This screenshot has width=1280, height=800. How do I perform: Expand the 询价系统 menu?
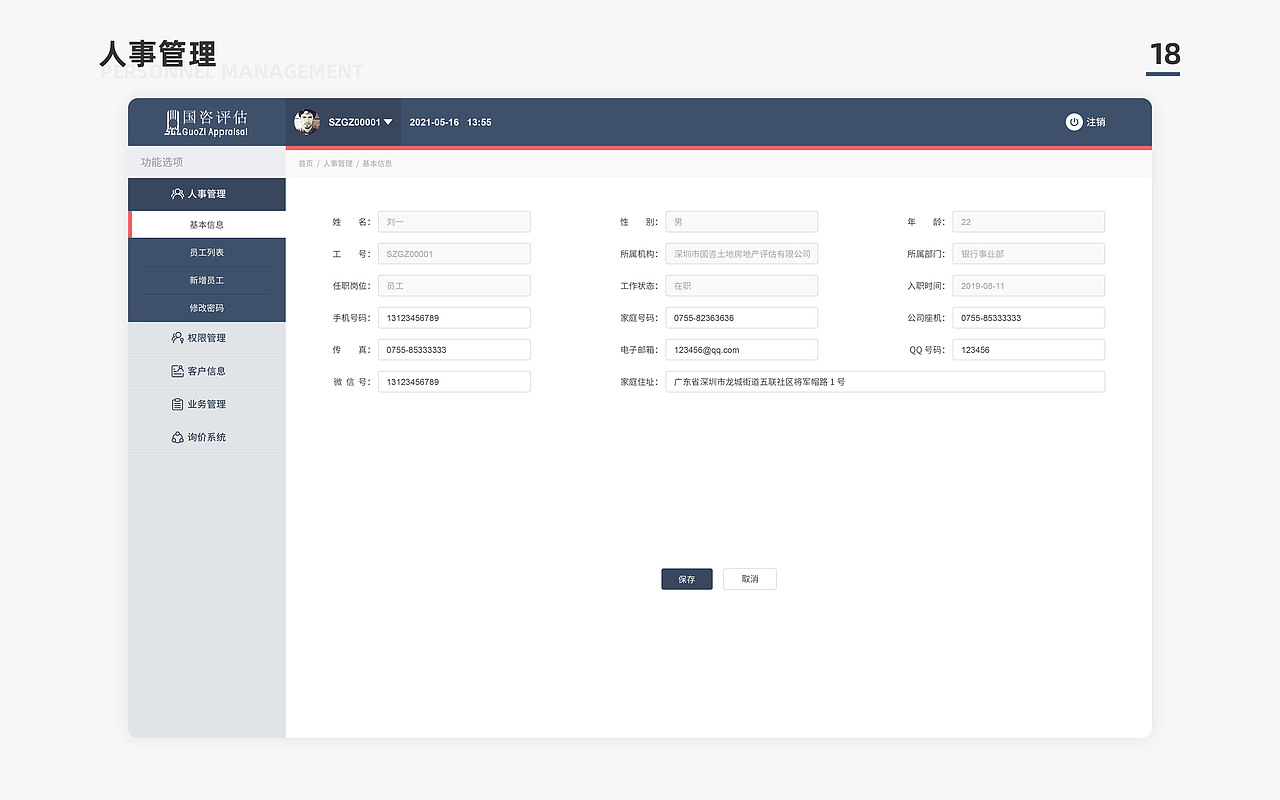pyautogui.click(x=207, y=437)
